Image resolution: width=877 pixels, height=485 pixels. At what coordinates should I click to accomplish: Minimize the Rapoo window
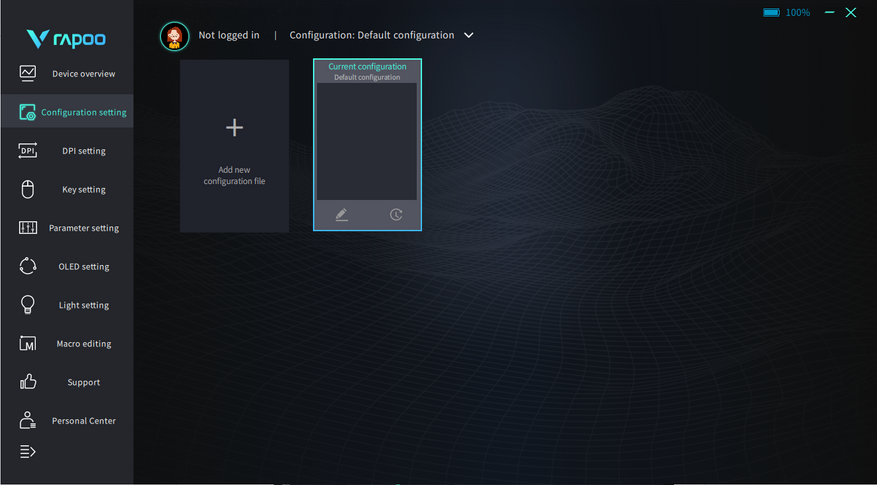[830, 12]
